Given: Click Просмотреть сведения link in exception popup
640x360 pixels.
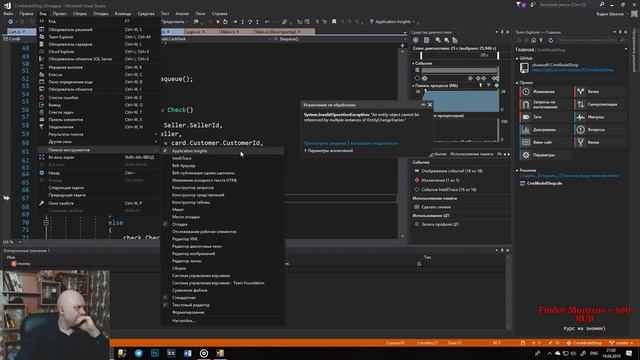Looking at the screenshot, I should pos(325,143).
